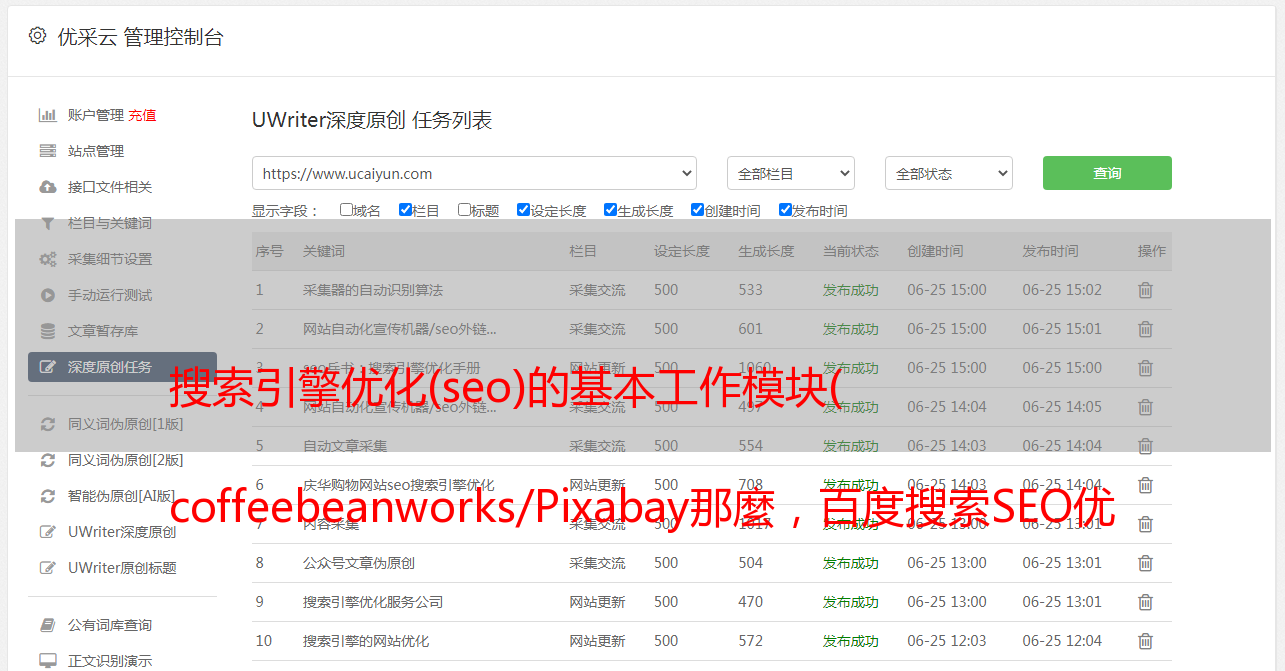Delete task row 5 自动文章采集
Screen dimensions: 1285x671
pos(1145,446)
